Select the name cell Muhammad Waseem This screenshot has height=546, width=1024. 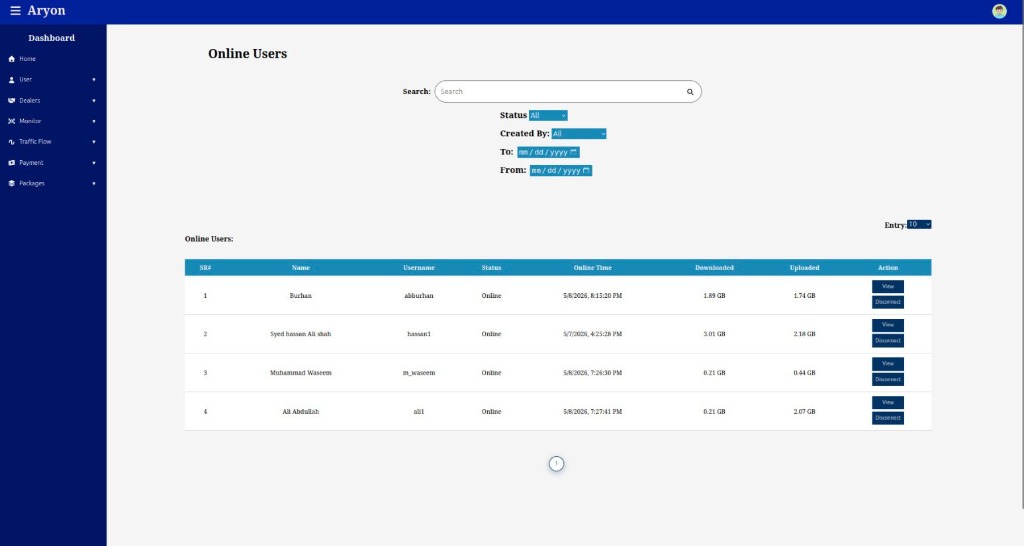[x=300, y=373]
